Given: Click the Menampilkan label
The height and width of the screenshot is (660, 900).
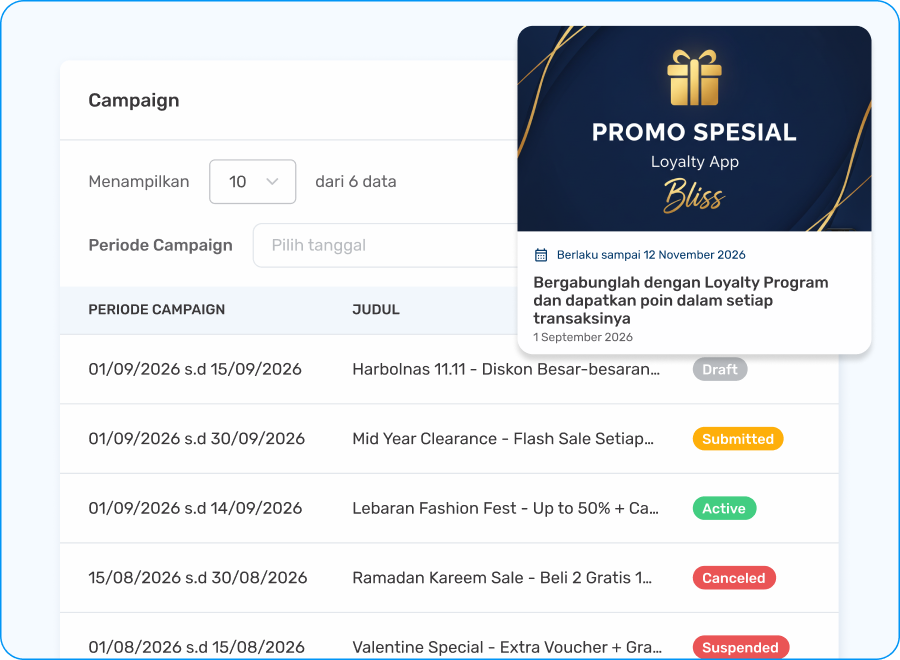Looking at the screenshot, I should point(139,182).
